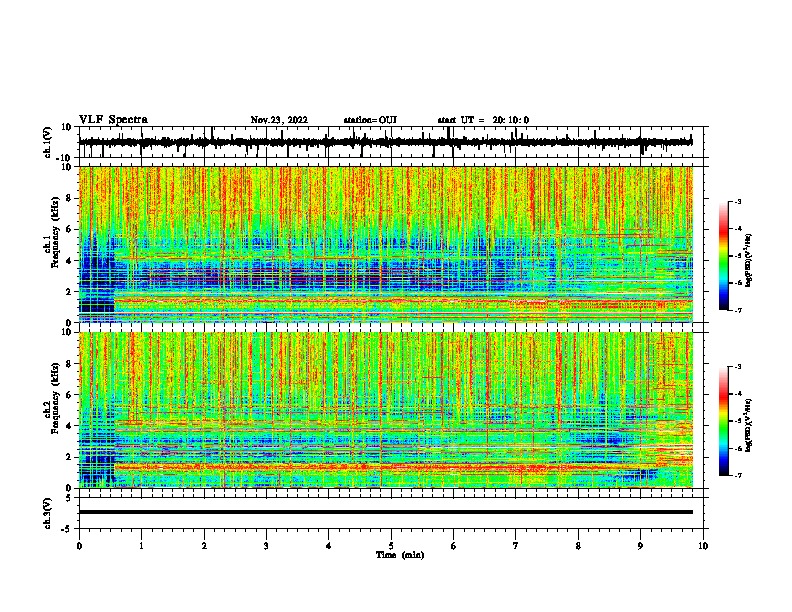The width and height of the screenshot is (792, 612).
Task: Click the "-3" label on ch.1 color bar
Action: coord(737,201)
